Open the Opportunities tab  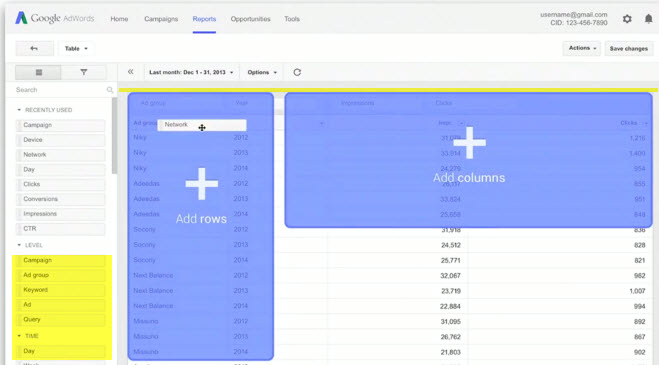click(x=250, y=19)
